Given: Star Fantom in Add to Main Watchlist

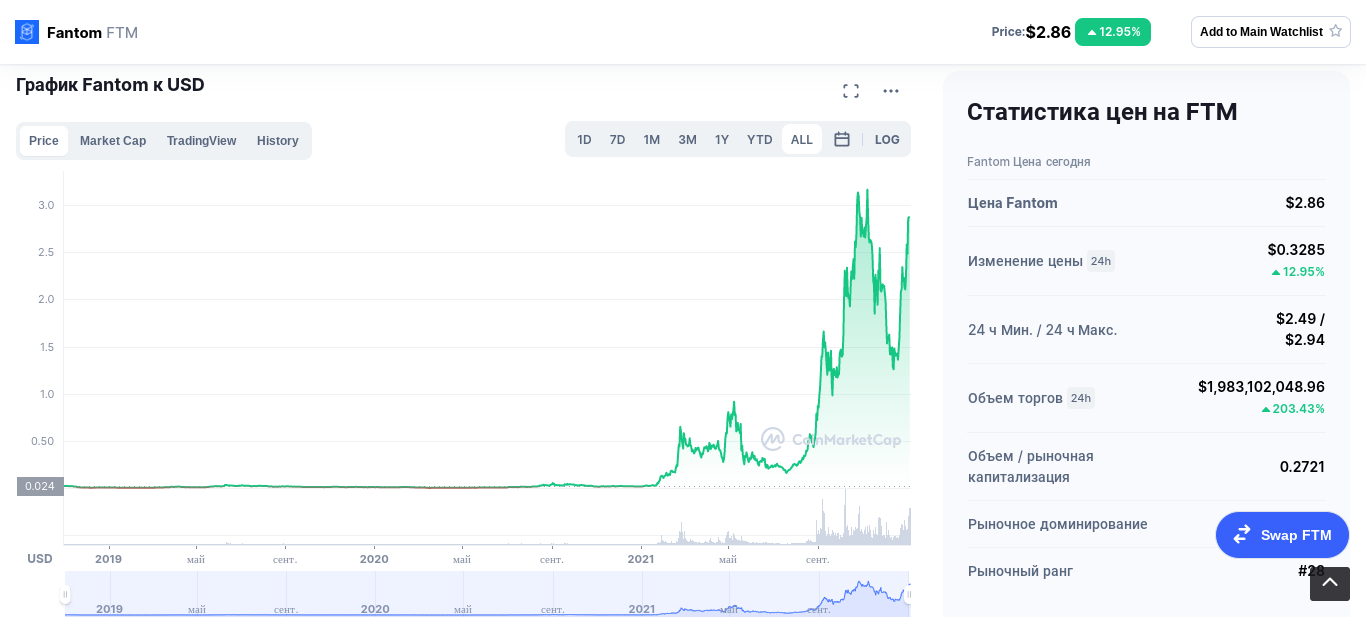Looking at the screenshot, I should [x=1336, y=31].
